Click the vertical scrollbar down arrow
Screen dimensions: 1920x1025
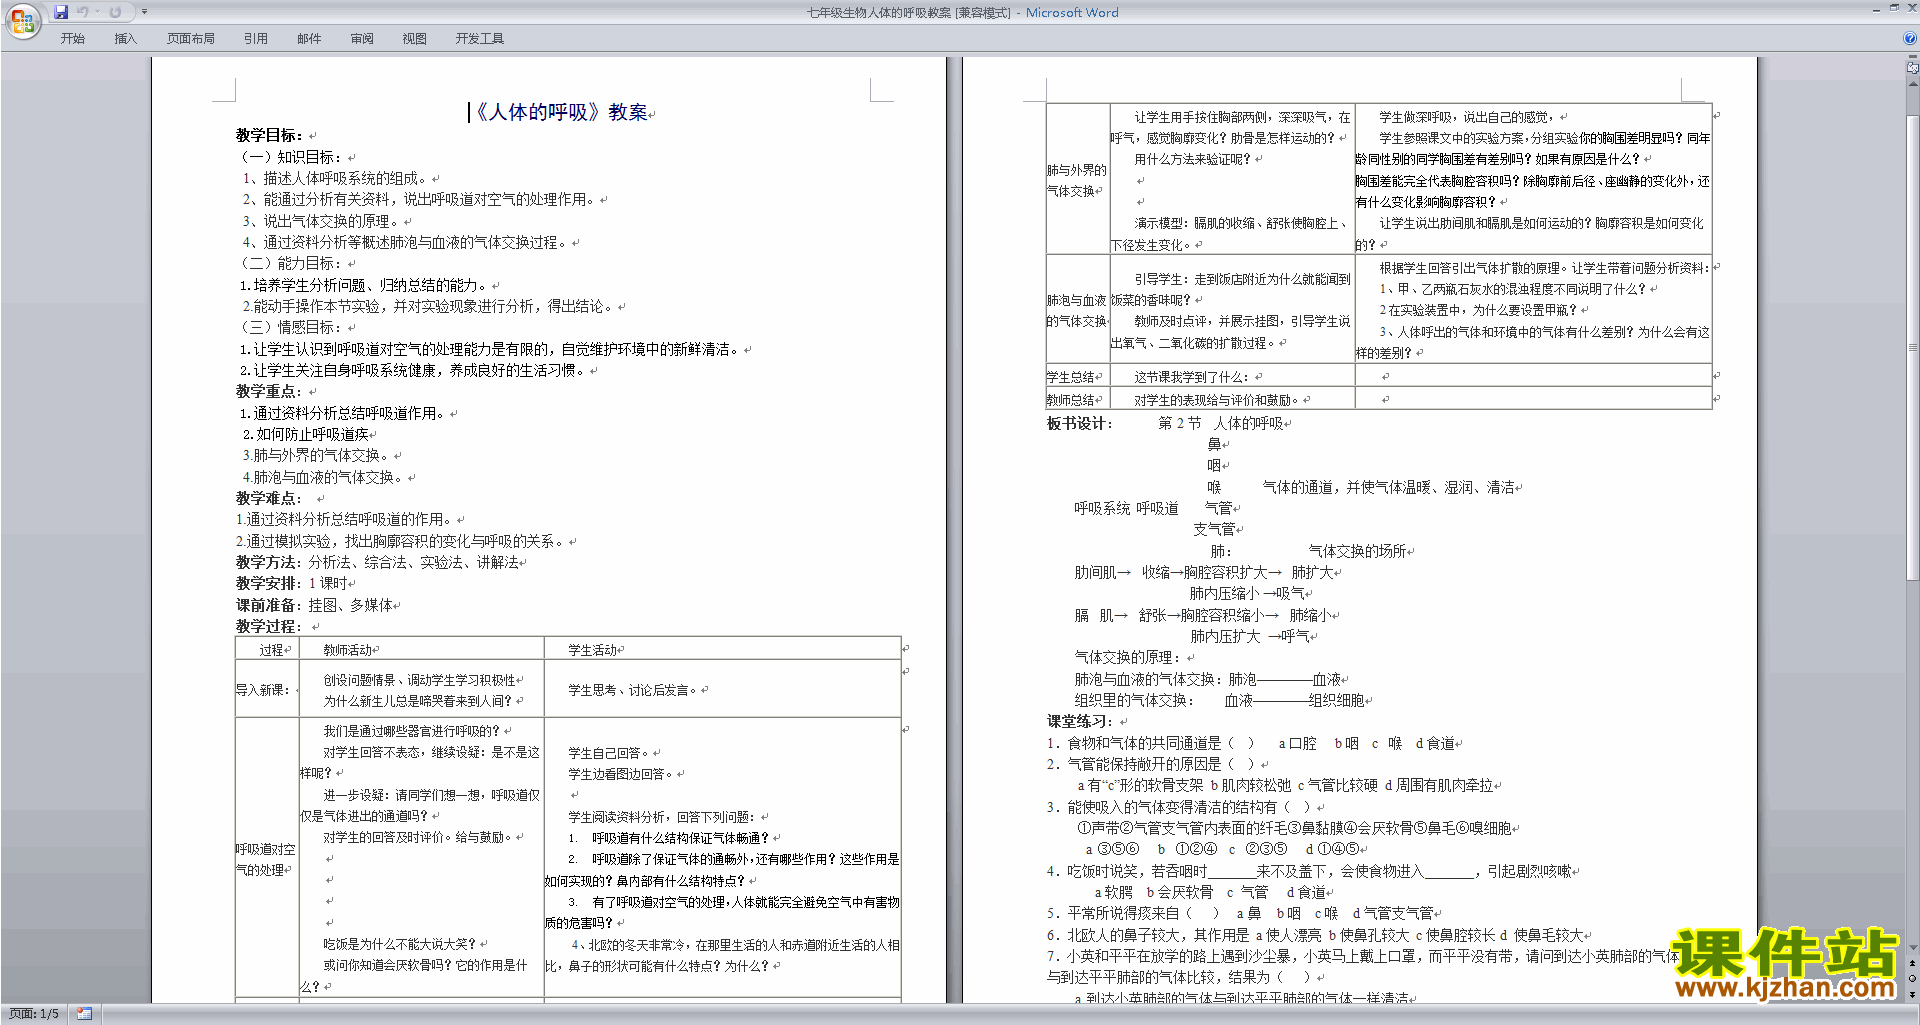point(1913,947)
